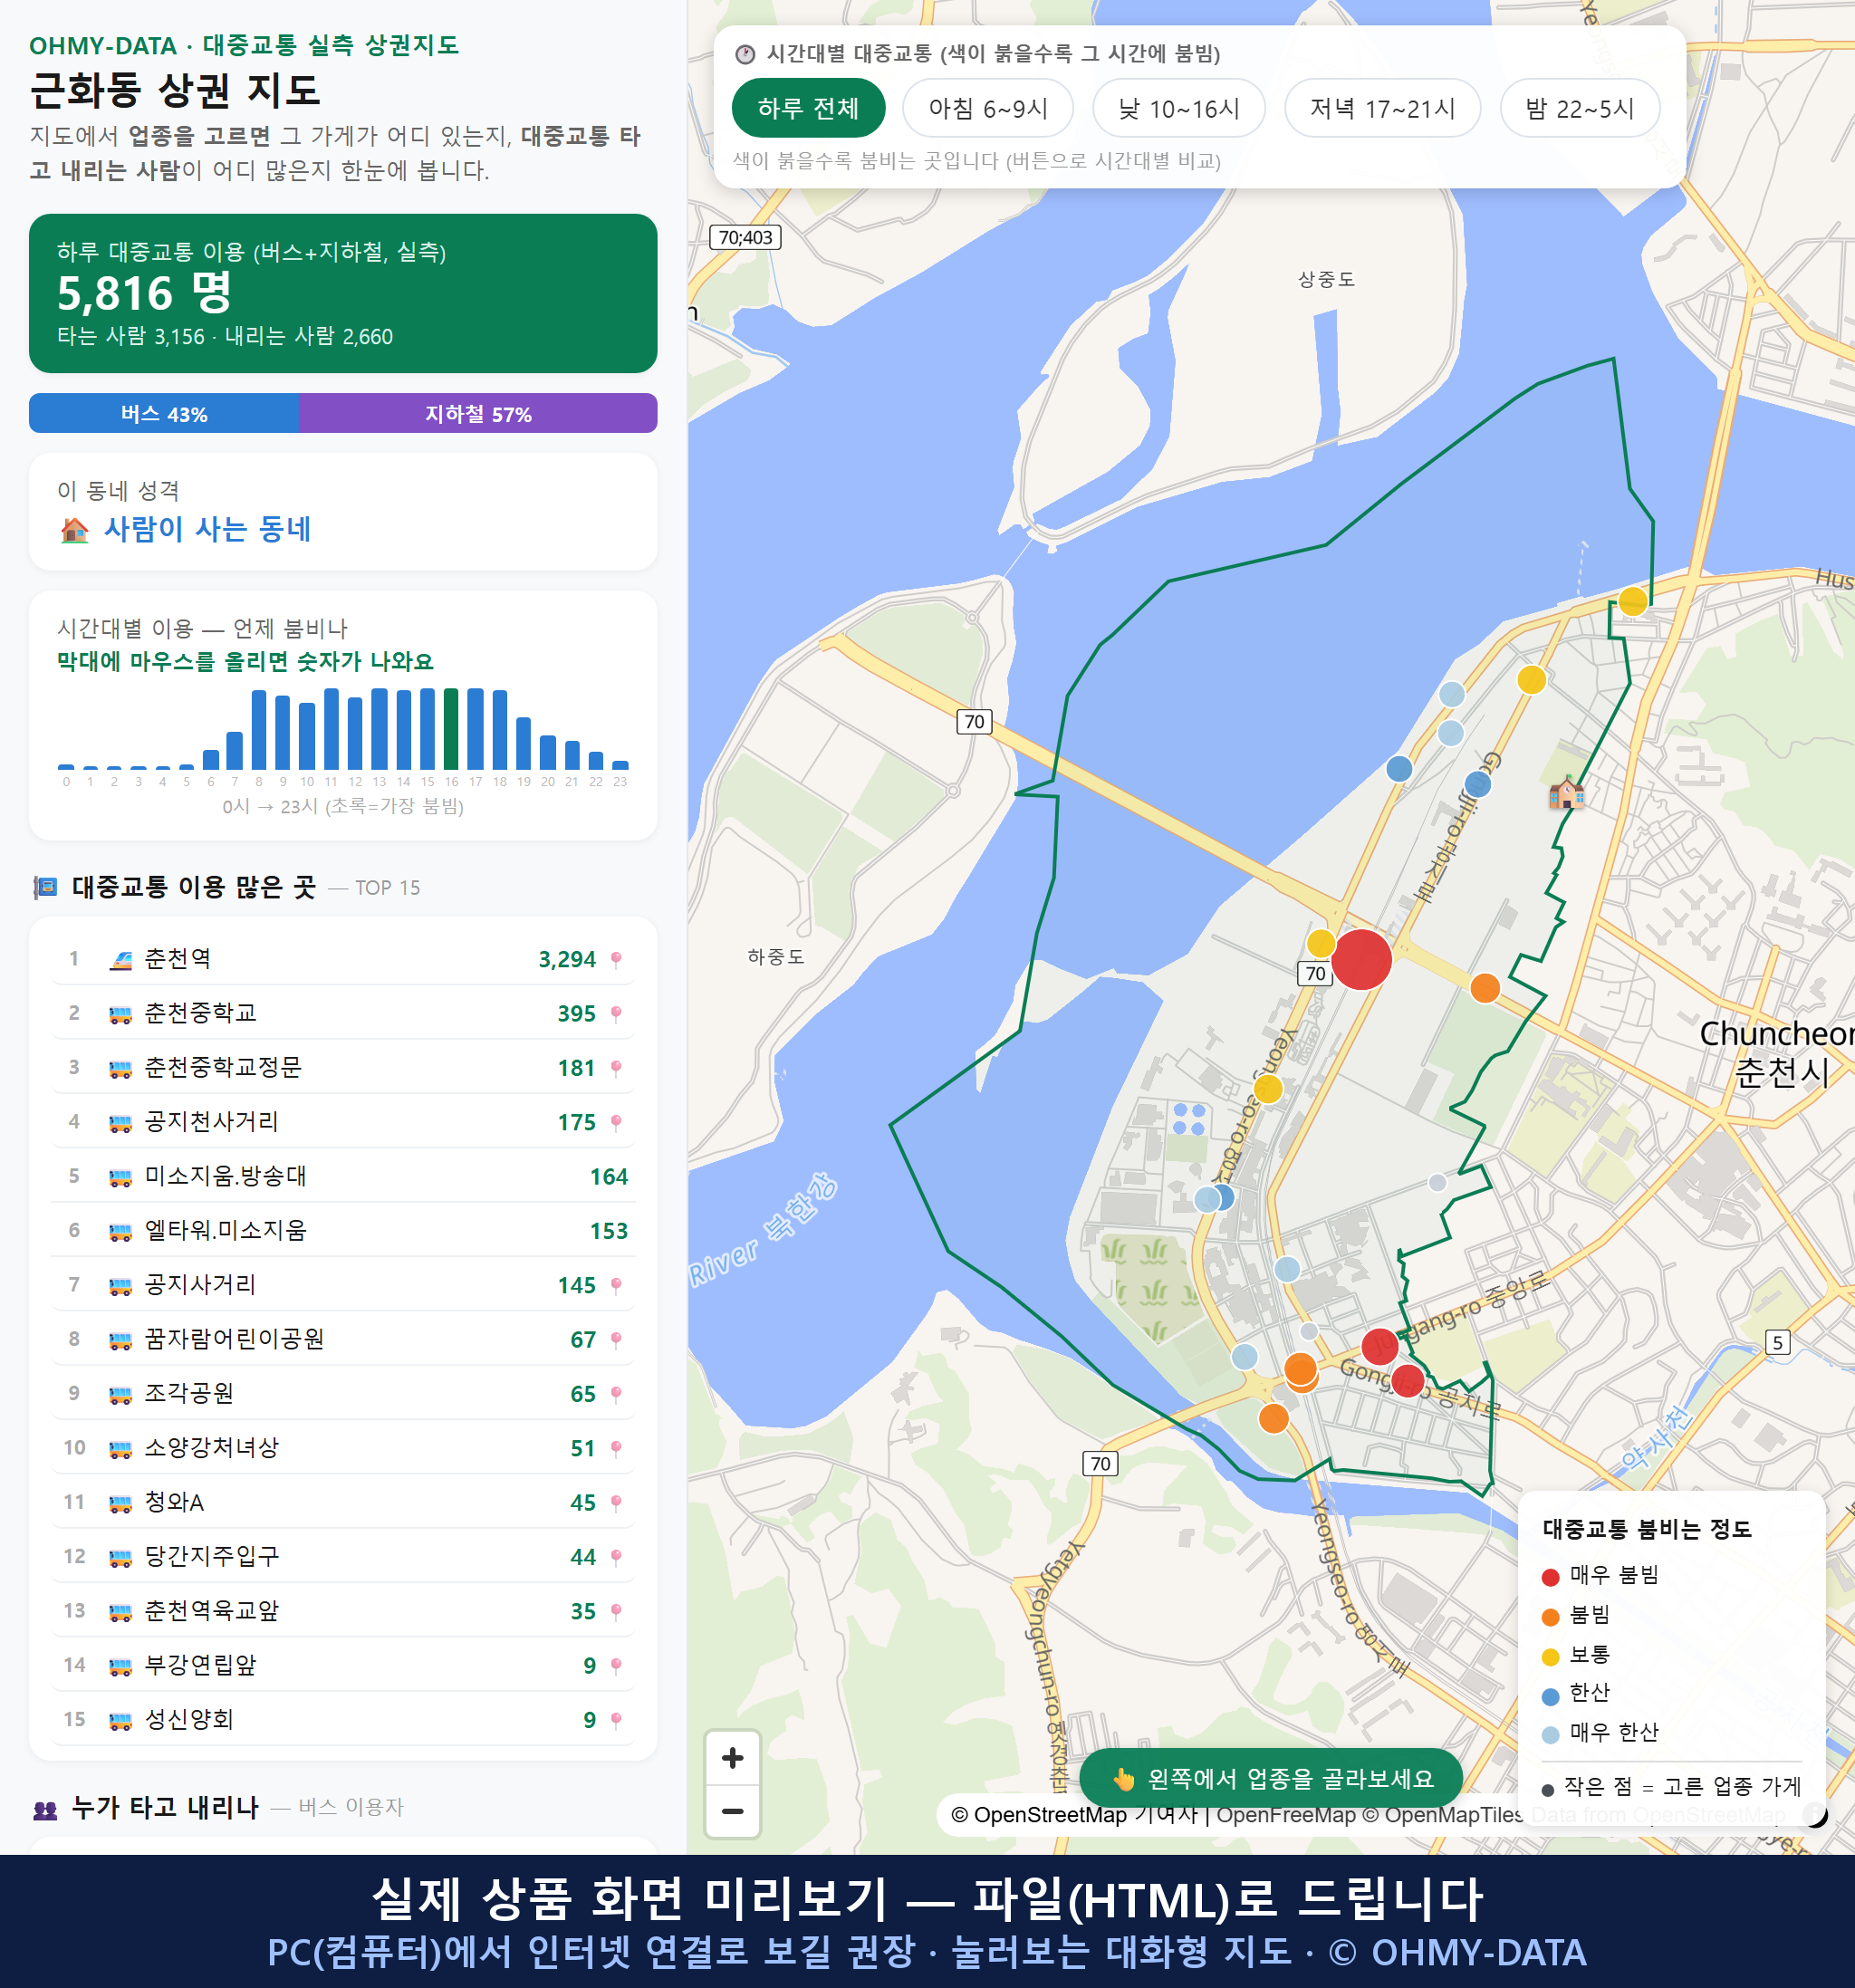Click the 당간지주입구 44 list row

(343, 1556)
